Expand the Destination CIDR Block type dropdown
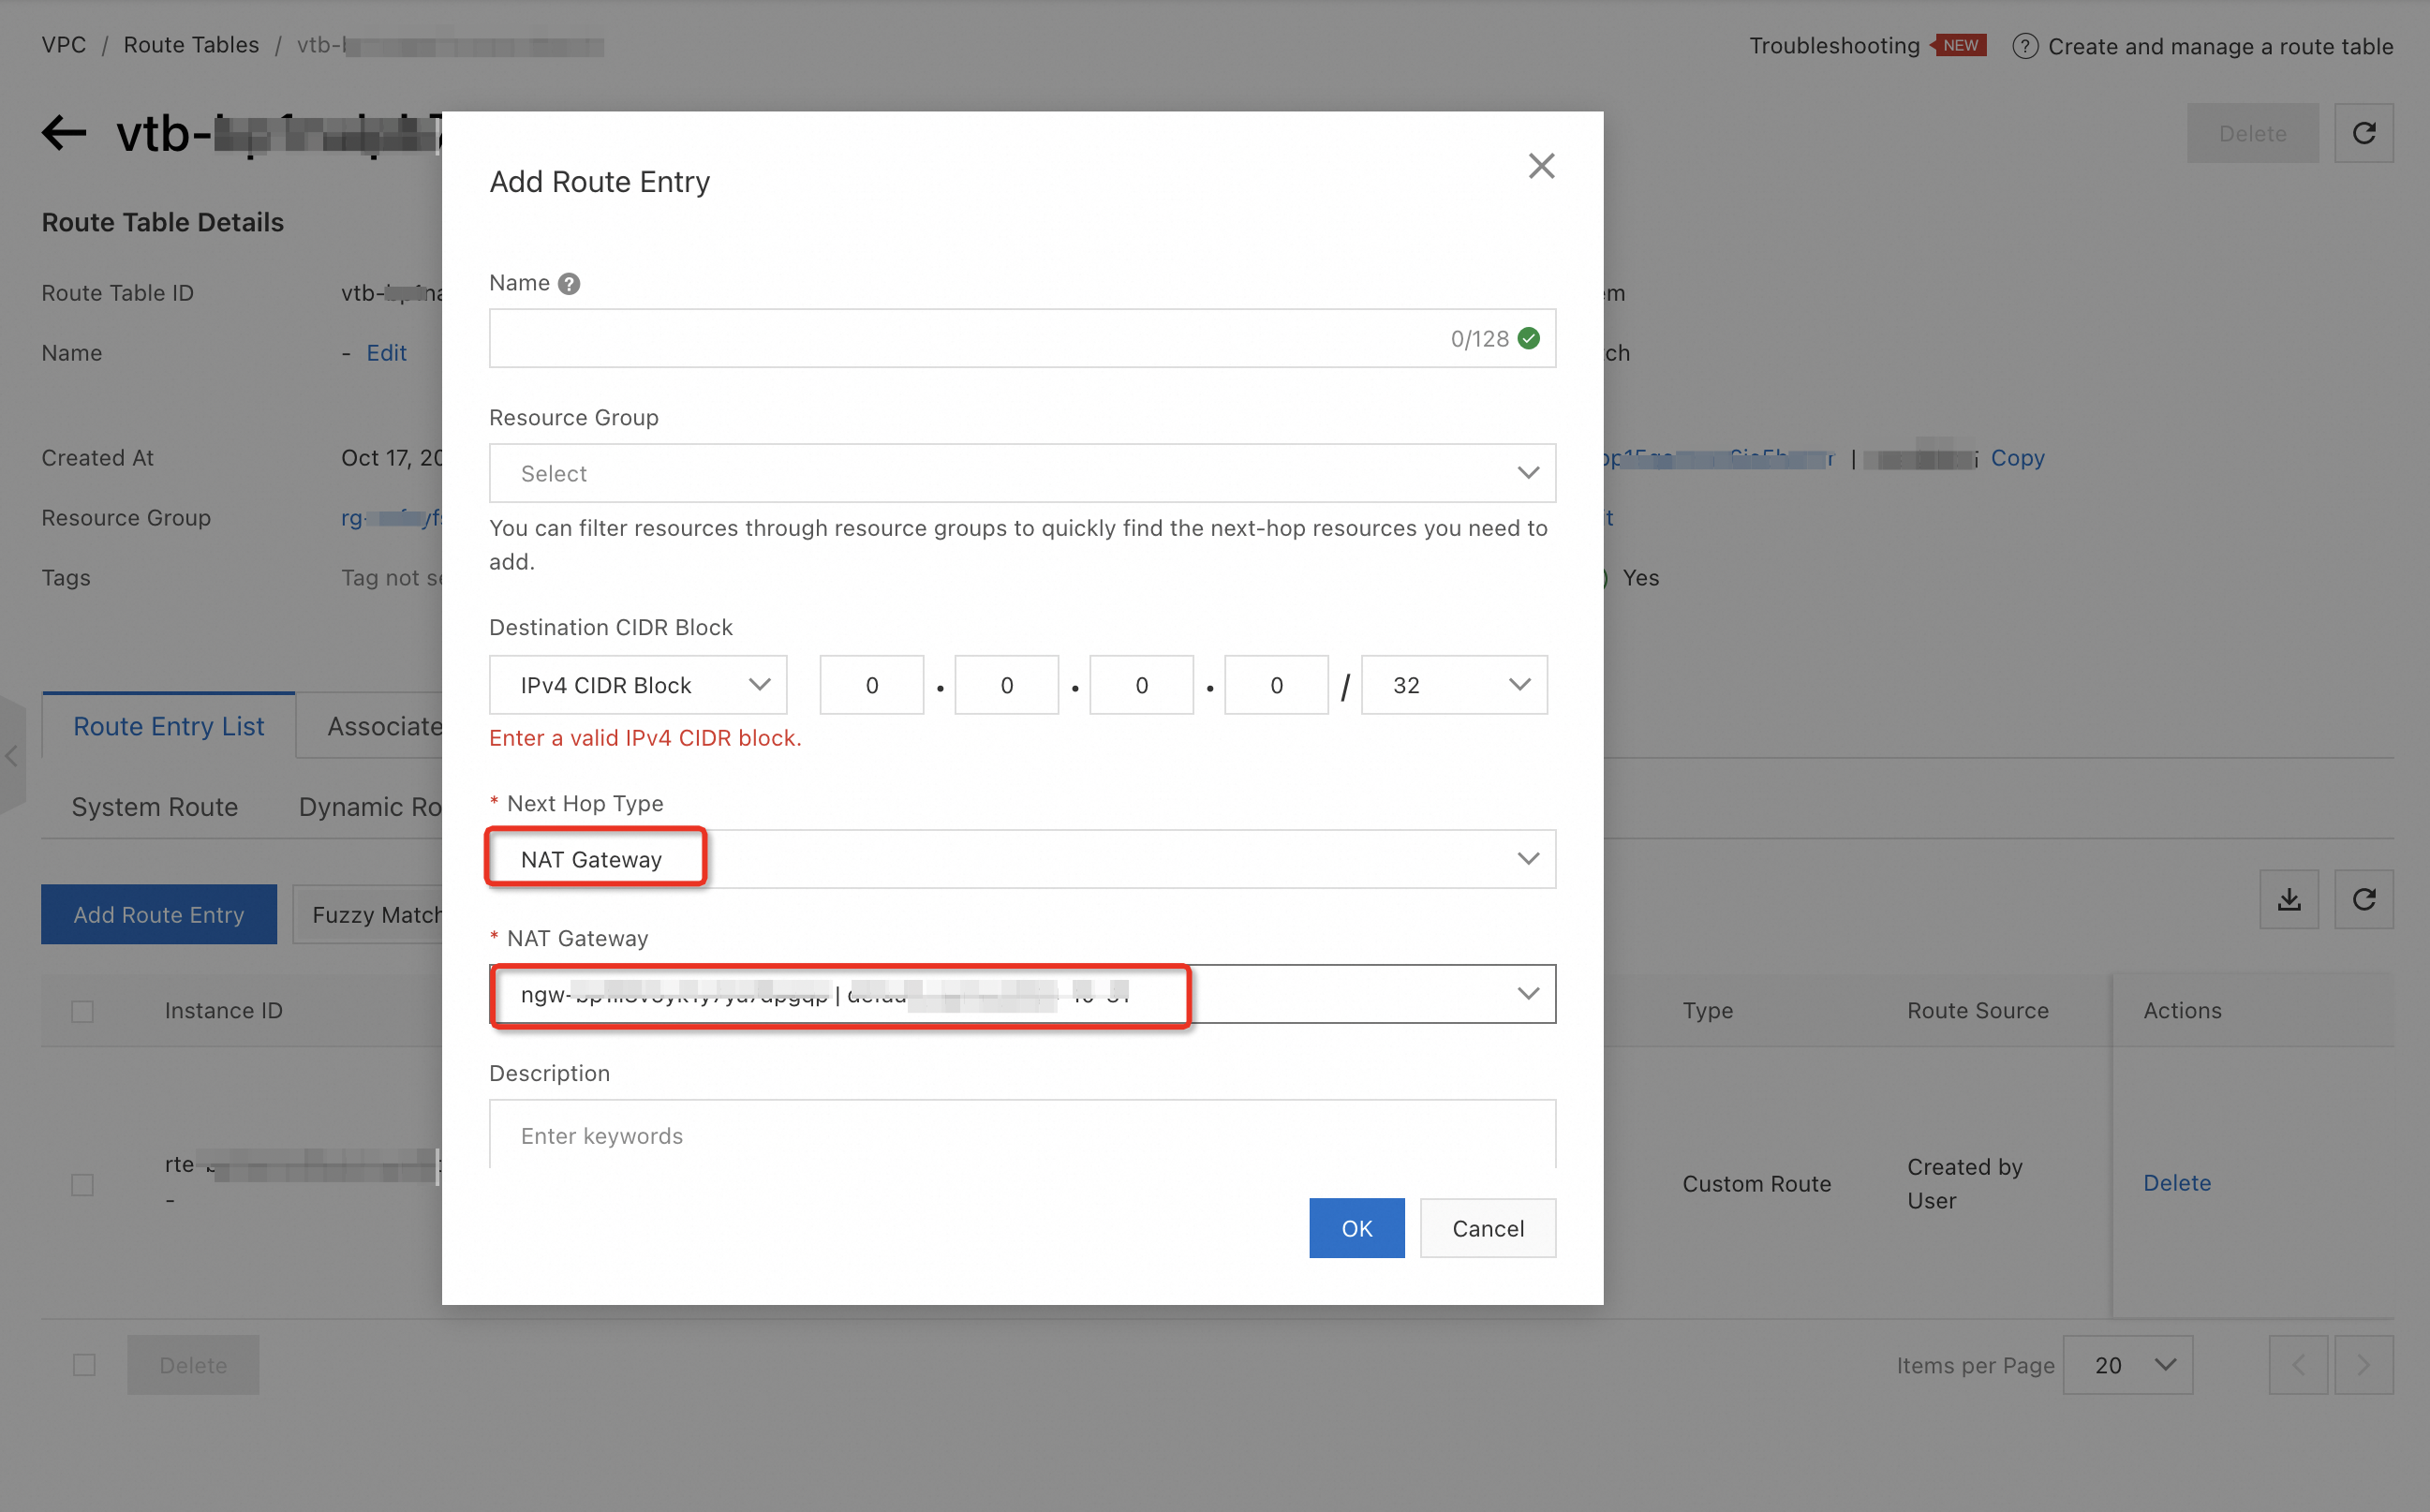Viewport: 2430px width, 1512px height. coord(638,683)
